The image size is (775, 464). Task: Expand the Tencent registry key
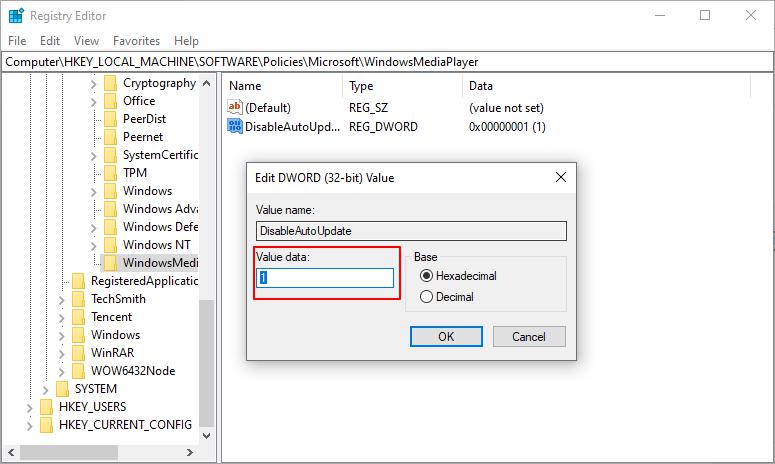click(62, 317)
